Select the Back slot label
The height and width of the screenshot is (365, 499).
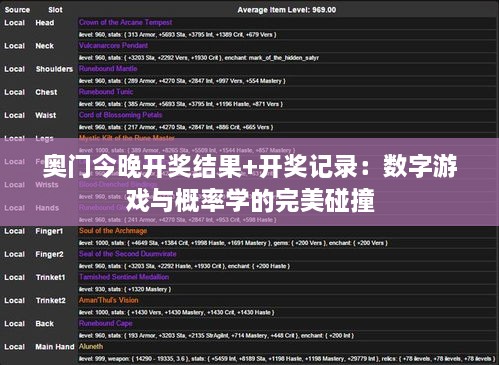tap(45, 324)
